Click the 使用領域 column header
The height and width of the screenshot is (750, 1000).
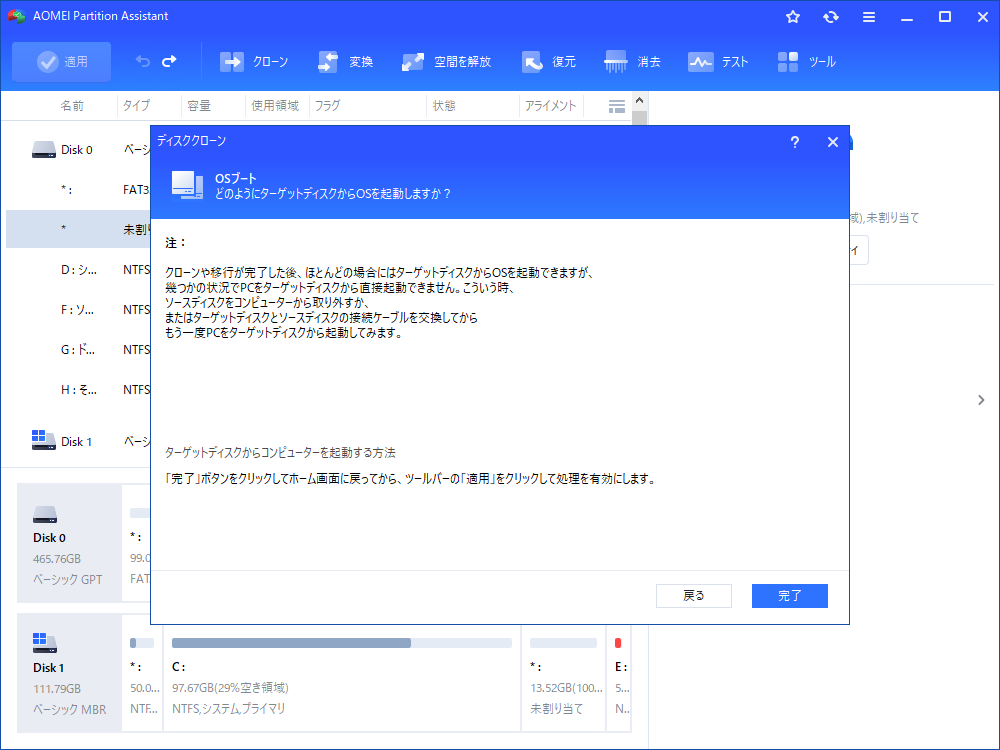click(x=275, y=106)
